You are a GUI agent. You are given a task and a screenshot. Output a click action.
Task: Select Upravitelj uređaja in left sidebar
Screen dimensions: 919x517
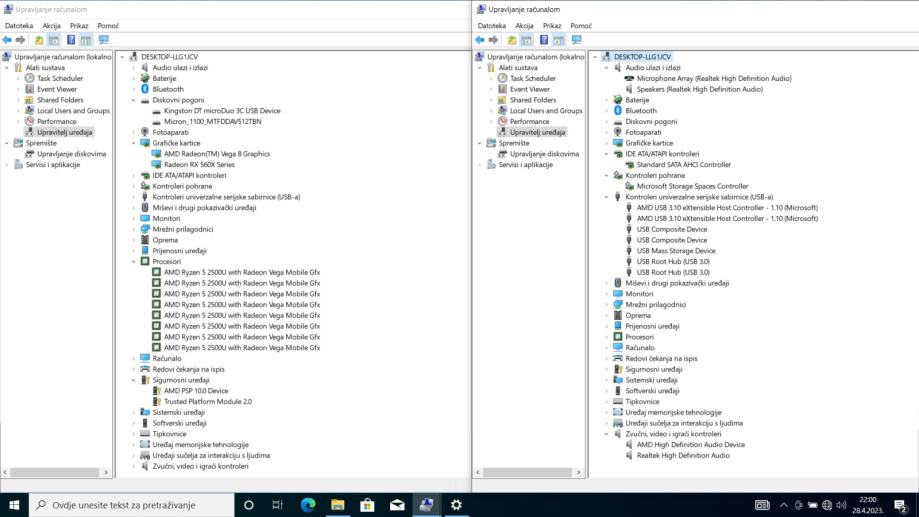click(x=64, y=132)
